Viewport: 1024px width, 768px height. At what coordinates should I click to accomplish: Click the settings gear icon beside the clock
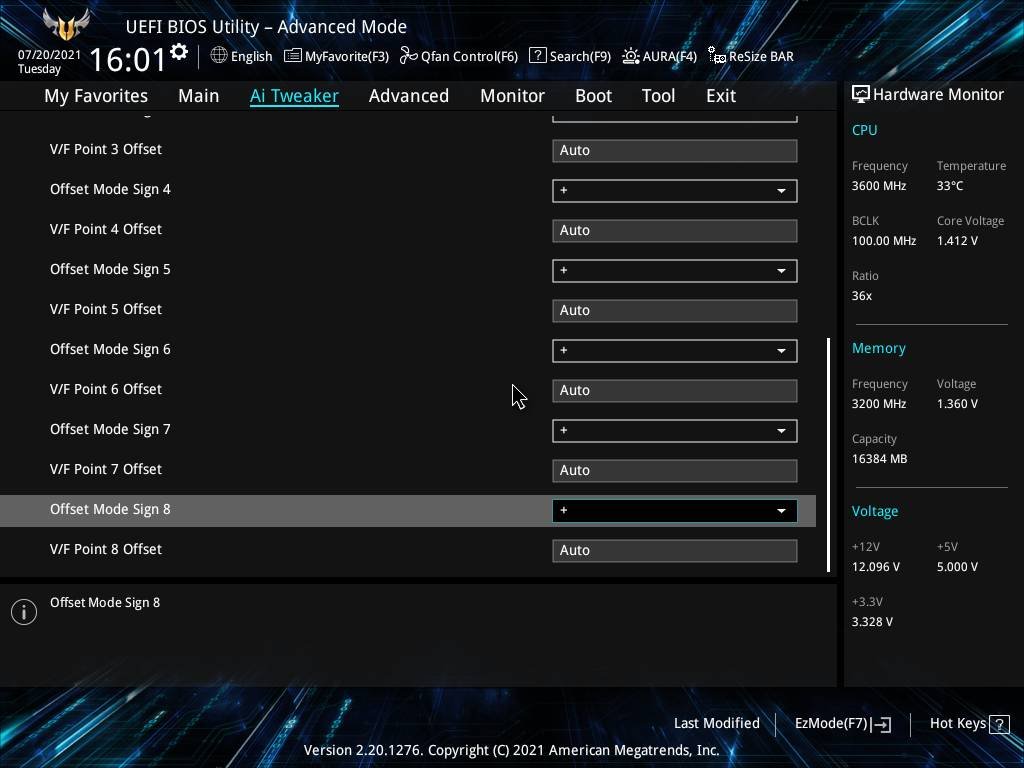coord(179,52)
